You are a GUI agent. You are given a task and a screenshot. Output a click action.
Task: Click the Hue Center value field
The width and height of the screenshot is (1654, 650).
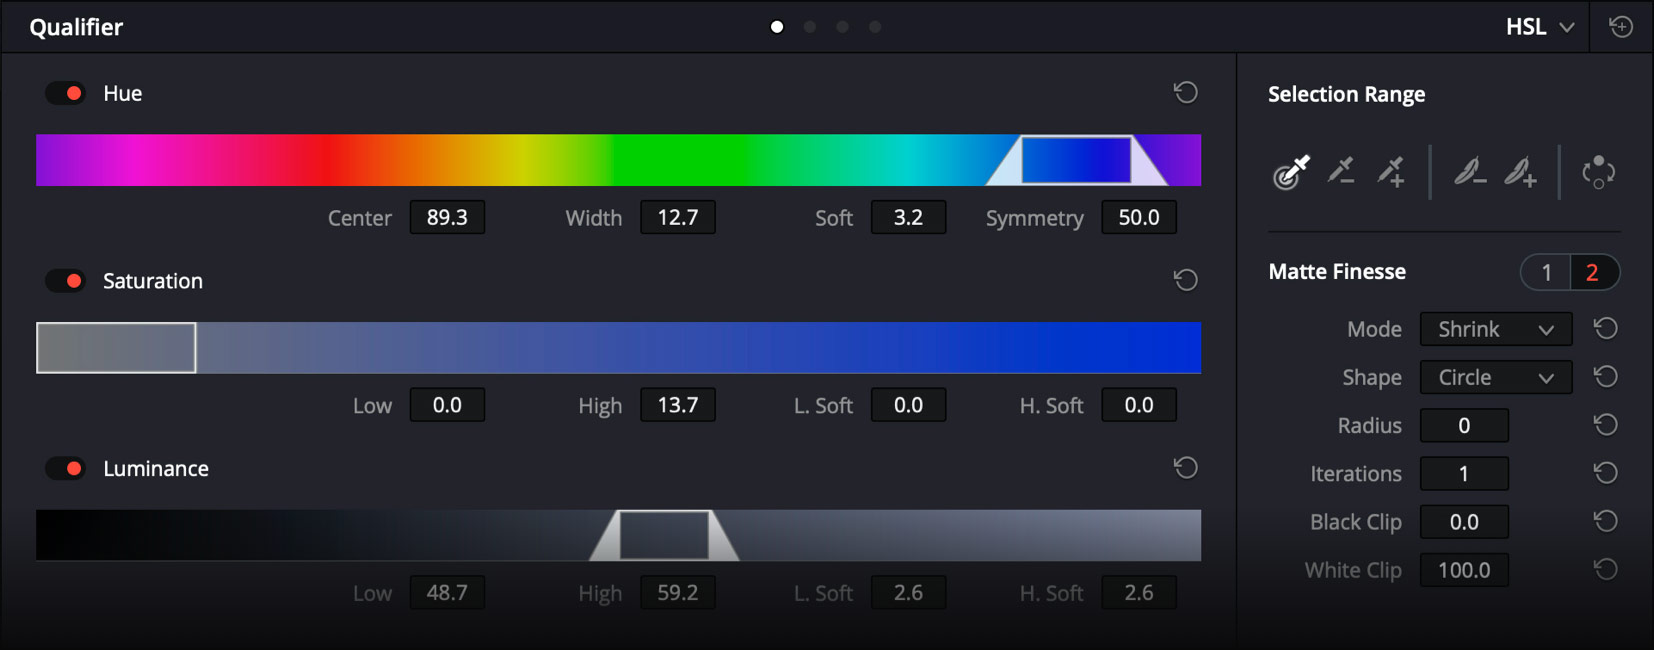[447, 218]
